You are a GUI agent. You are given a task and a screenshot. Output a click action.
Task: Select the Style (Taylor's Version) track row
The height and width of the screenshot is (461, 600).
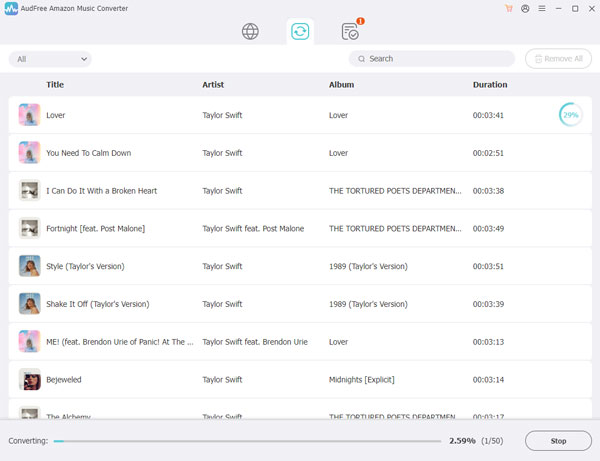[x=300, y=266]
